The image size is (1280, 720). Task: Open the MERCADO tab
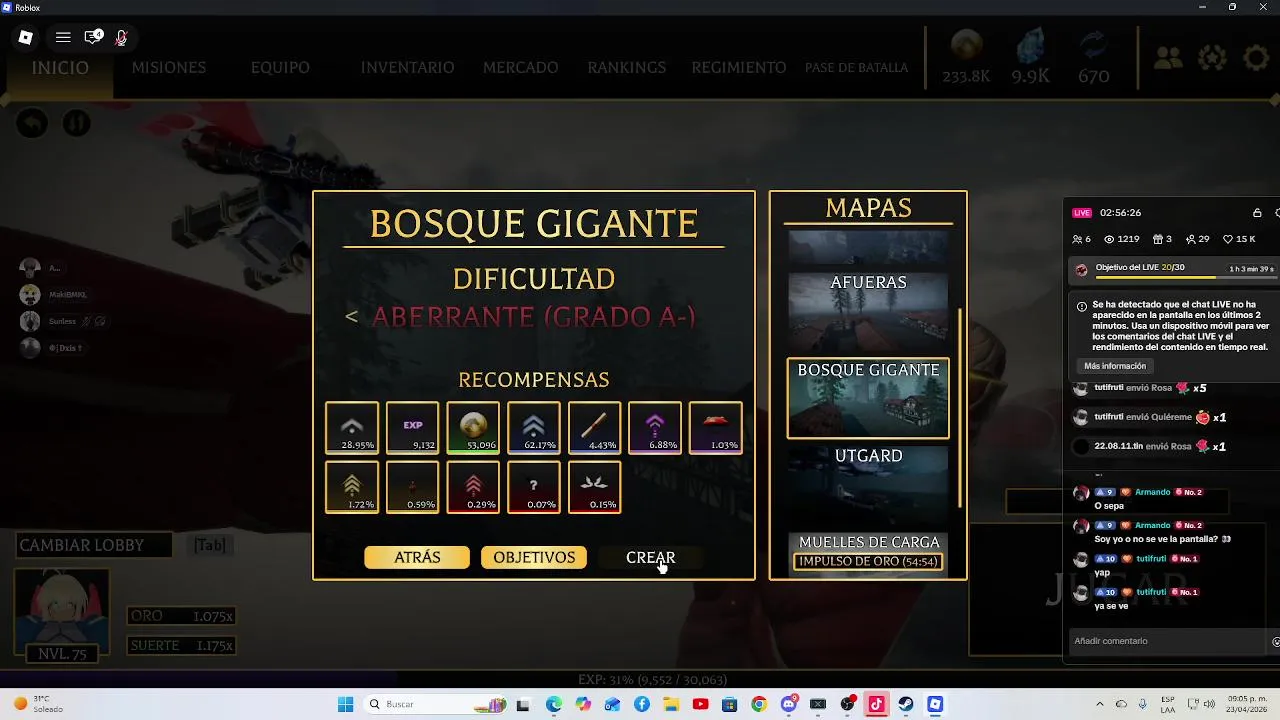520,68
